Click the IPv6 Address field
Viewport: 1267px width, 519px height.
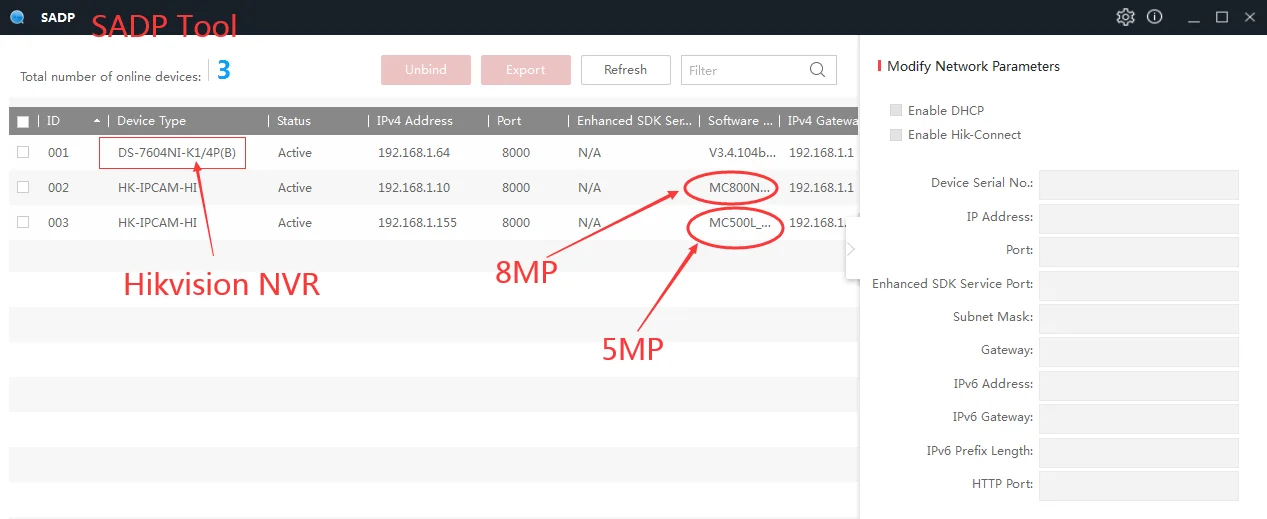1139,385
